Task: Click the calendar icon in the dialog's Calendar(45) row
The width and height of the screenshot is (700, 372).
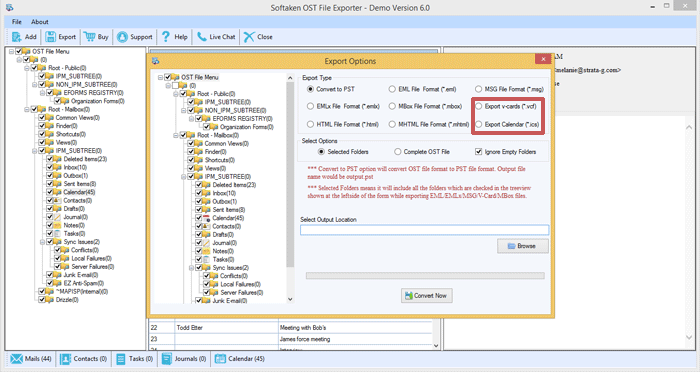Action: 207,218
